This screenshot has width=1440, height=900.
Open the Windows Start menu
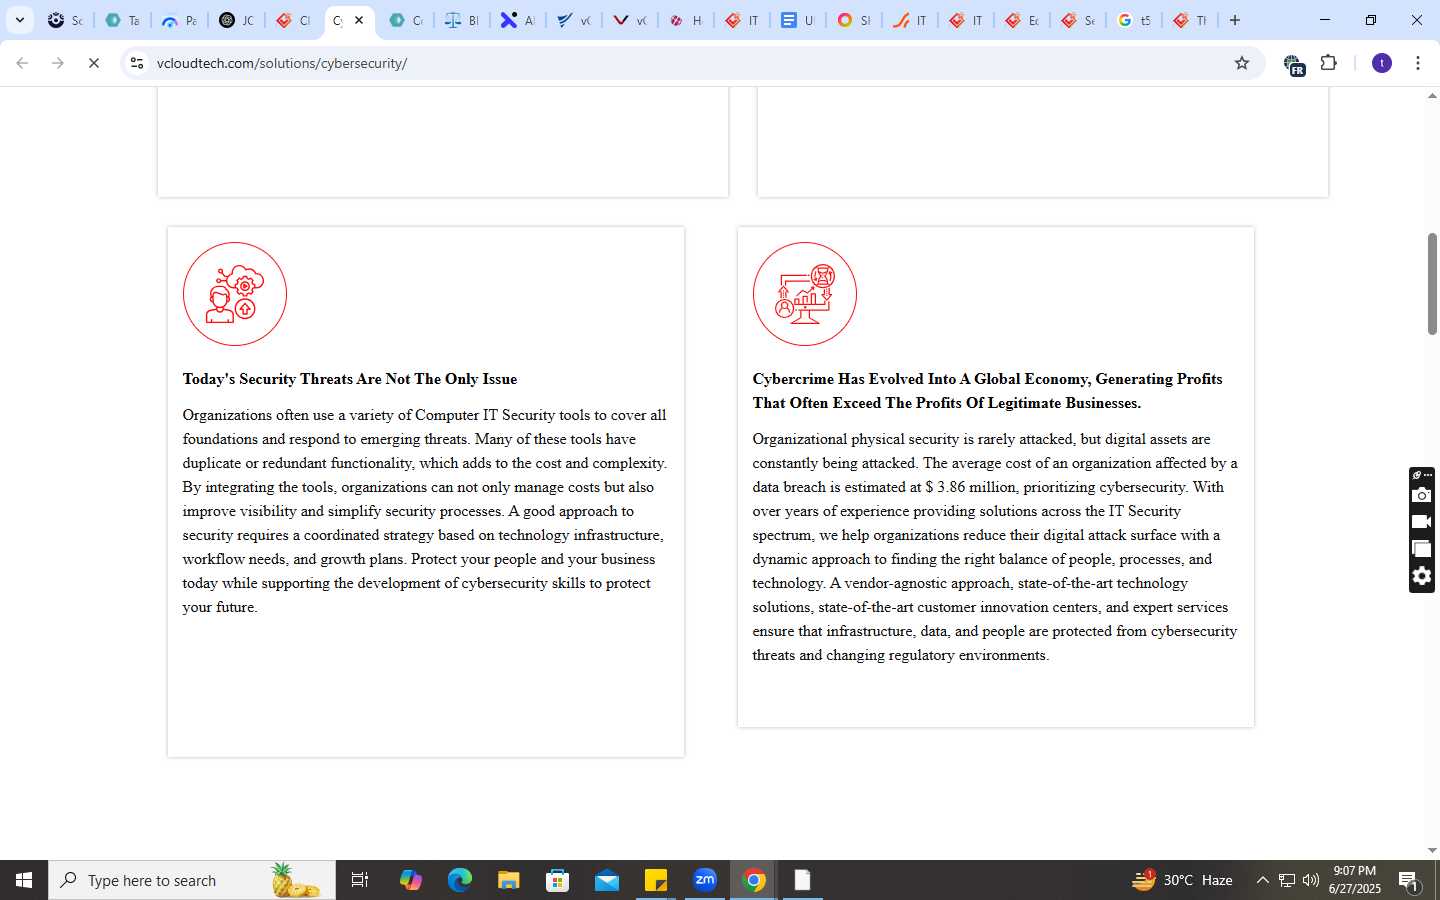(x=24, y=880)
